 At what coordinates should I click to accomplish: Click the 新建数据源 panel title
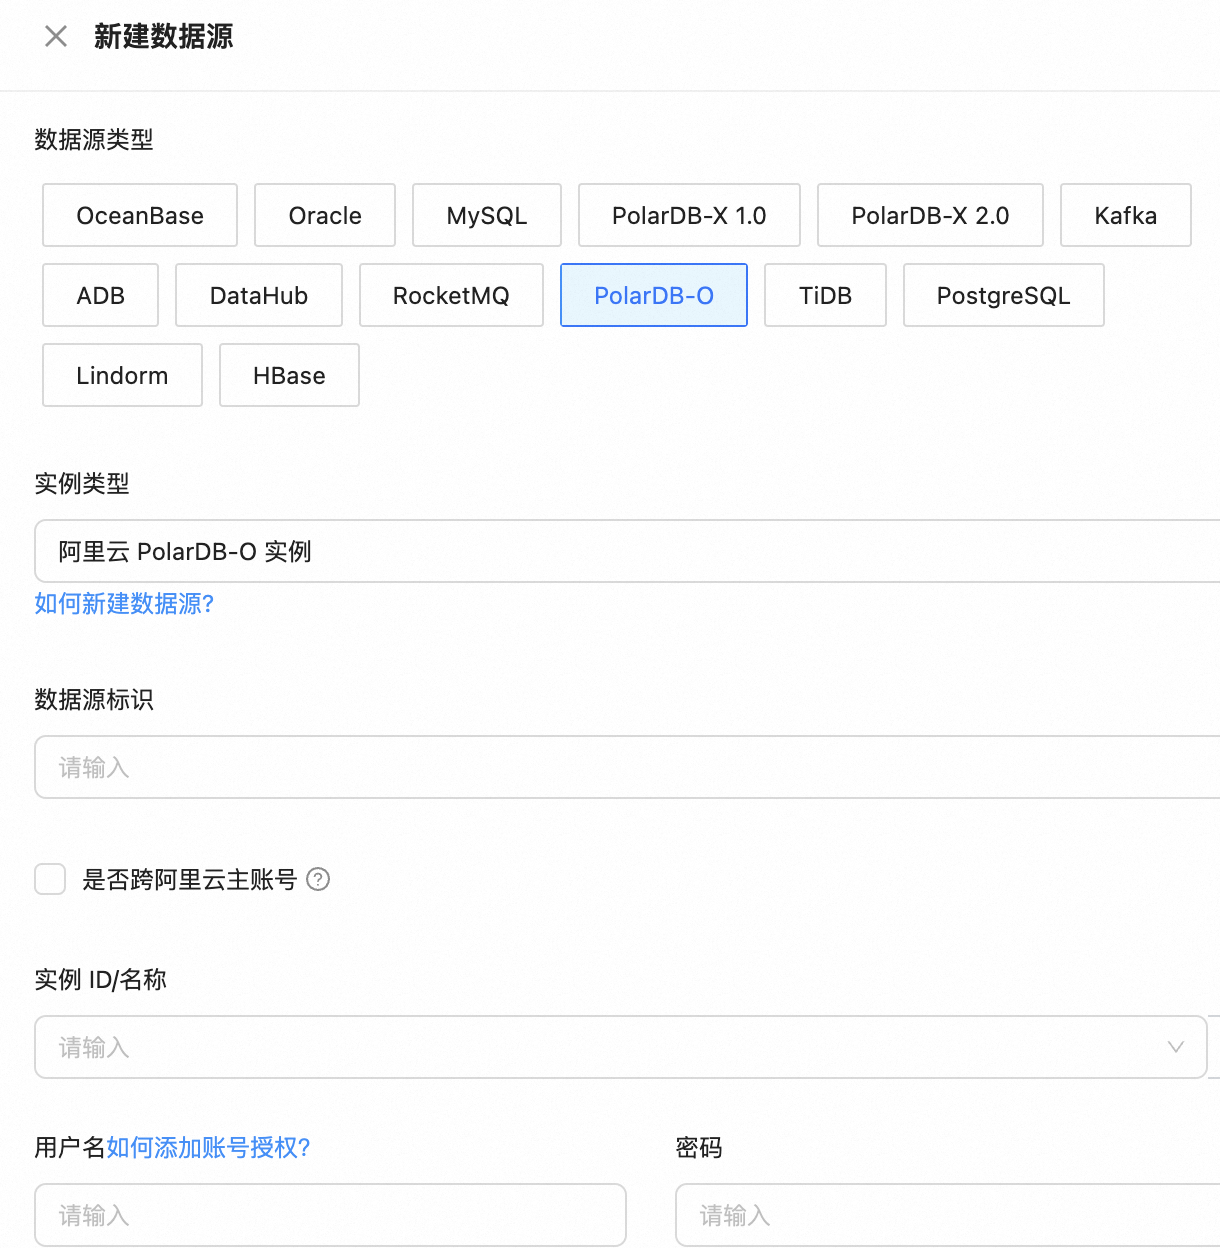tap(164, 37)
